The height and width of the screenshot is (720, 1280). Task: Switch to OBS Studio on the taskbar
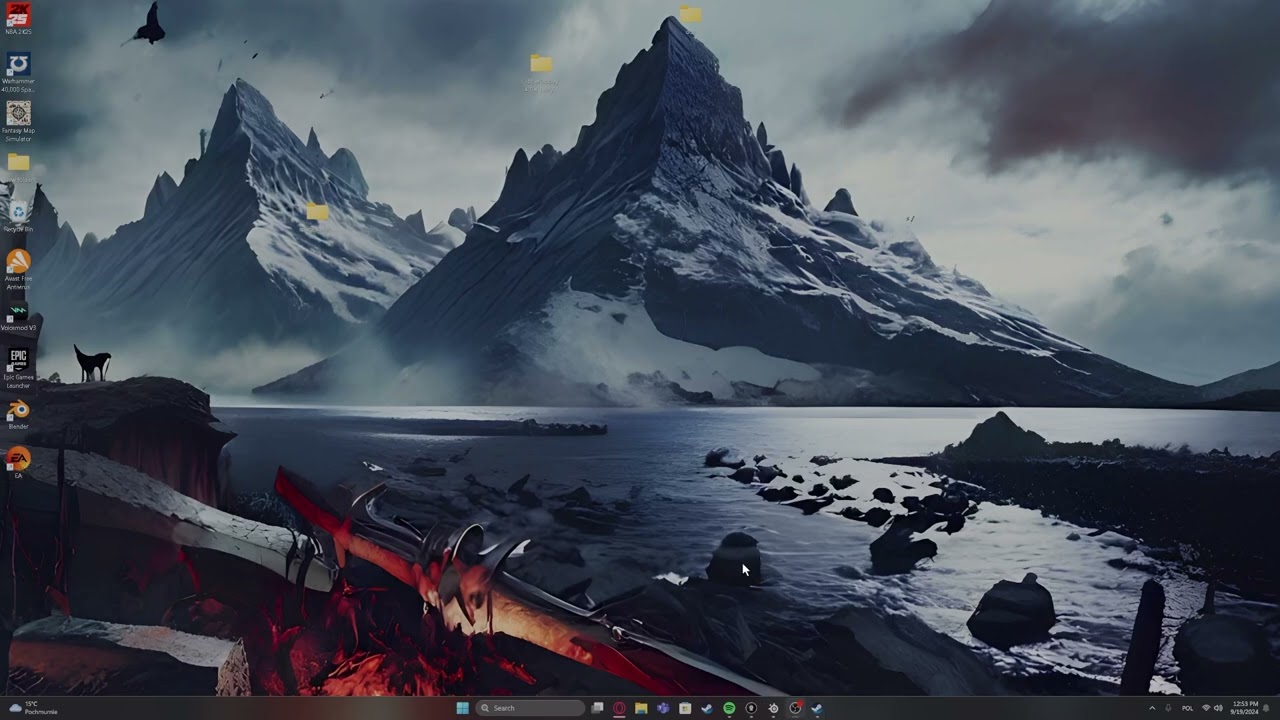(795, 708)
